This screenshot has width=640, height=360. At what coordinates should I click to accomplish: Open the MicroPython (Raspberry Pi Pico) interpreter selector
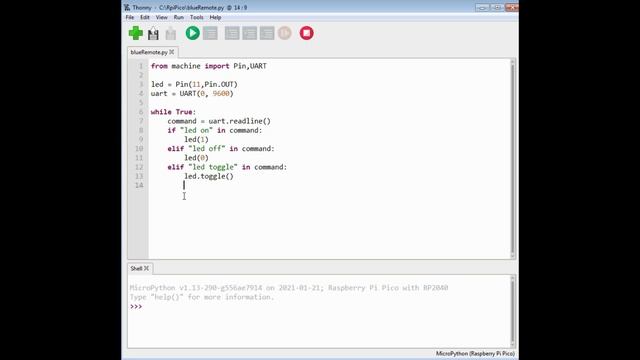[x=475, y=353]
